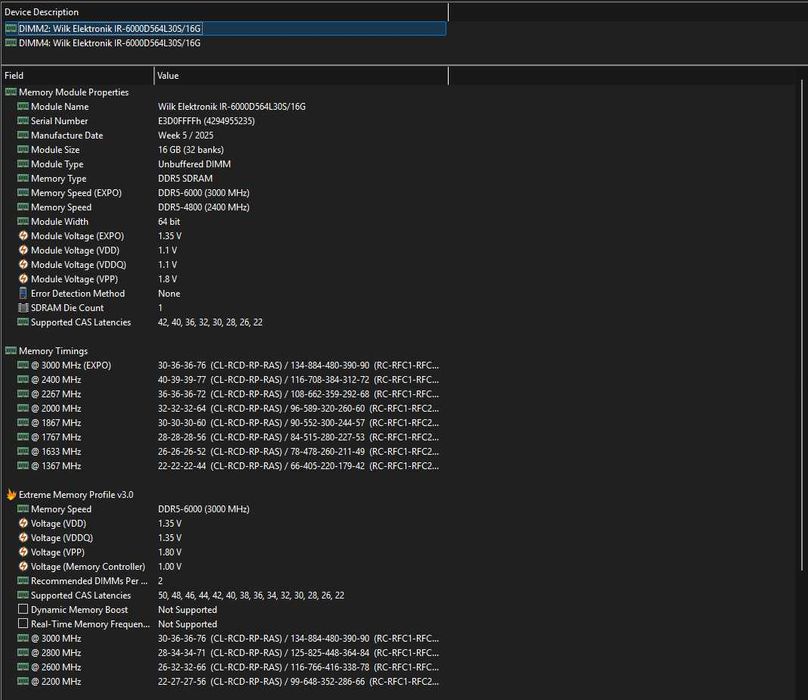Click the Serial Number row icon
The height and width of the screenshot is (700, 808).
point(23,121)
